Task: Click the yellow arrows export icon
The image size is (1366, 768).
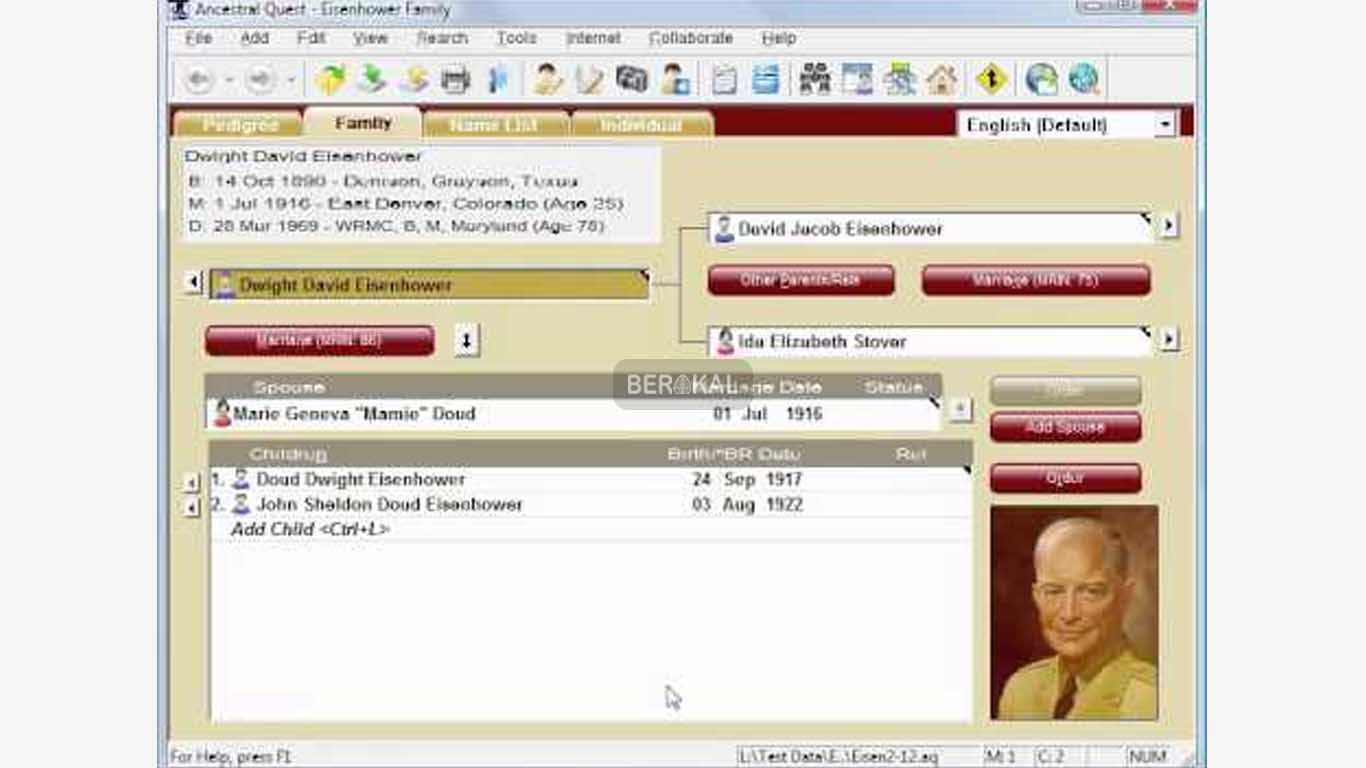Action: (x=414, y=79)
